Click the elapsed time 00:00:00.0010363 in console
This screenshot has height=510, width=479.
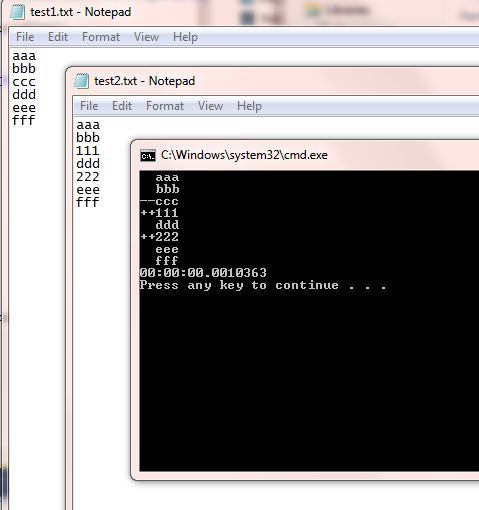203,273
